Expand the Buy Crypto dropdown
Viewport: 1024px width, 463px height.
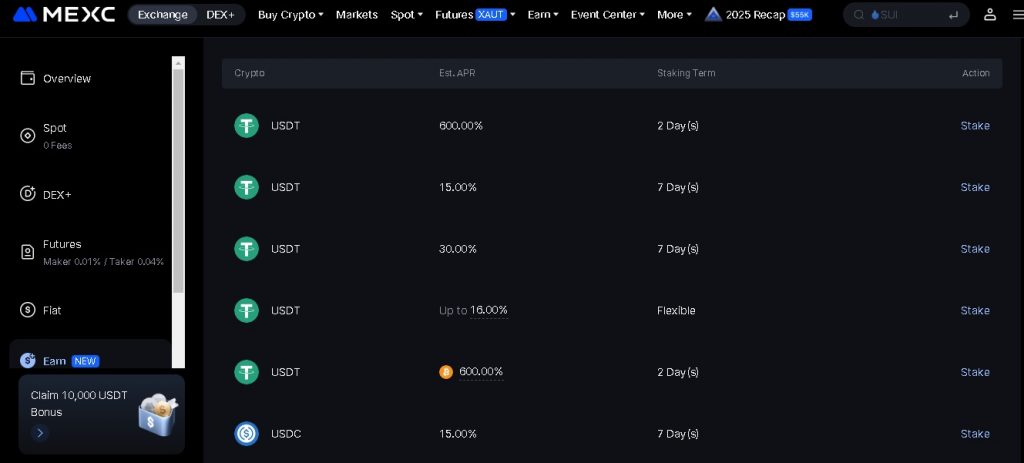click(x=290, y=14)
